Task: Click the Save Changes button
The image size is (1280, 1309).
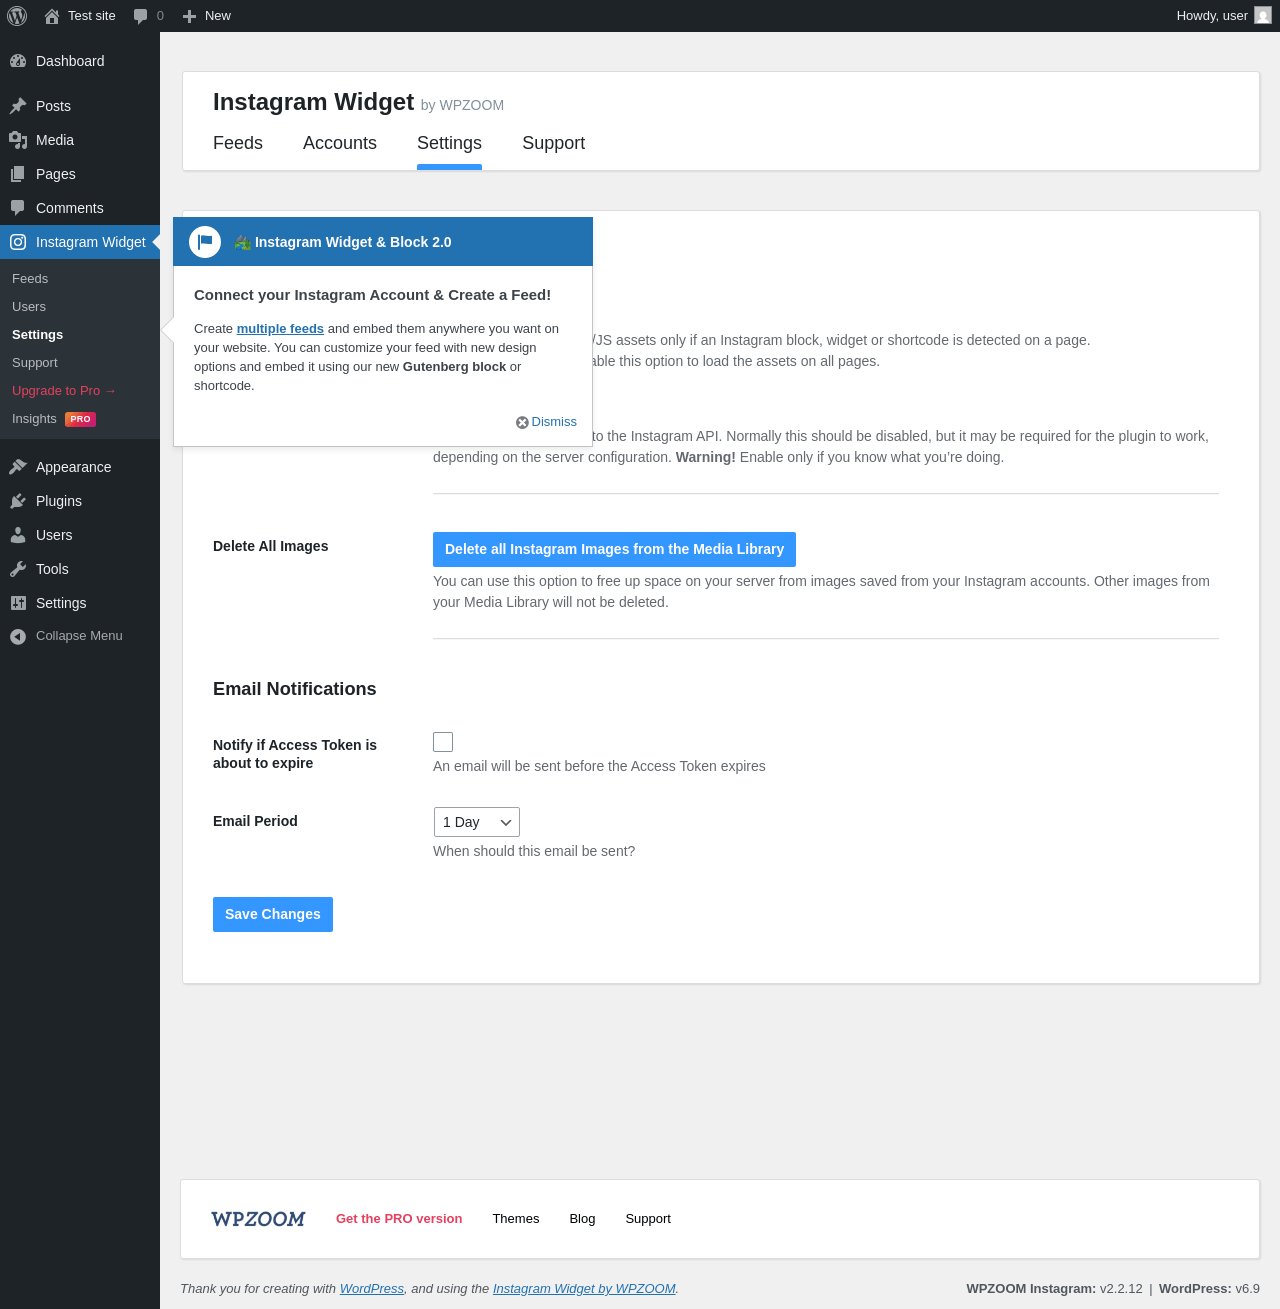Action: [273, 914]
